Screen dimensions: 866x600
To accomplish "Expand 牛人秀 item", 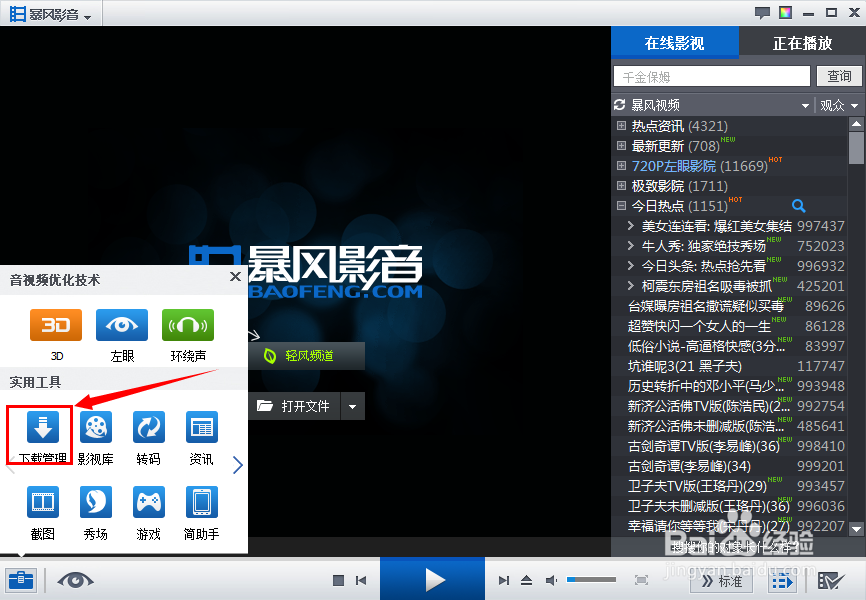I will pyautogui.click(x=630, y=245).
